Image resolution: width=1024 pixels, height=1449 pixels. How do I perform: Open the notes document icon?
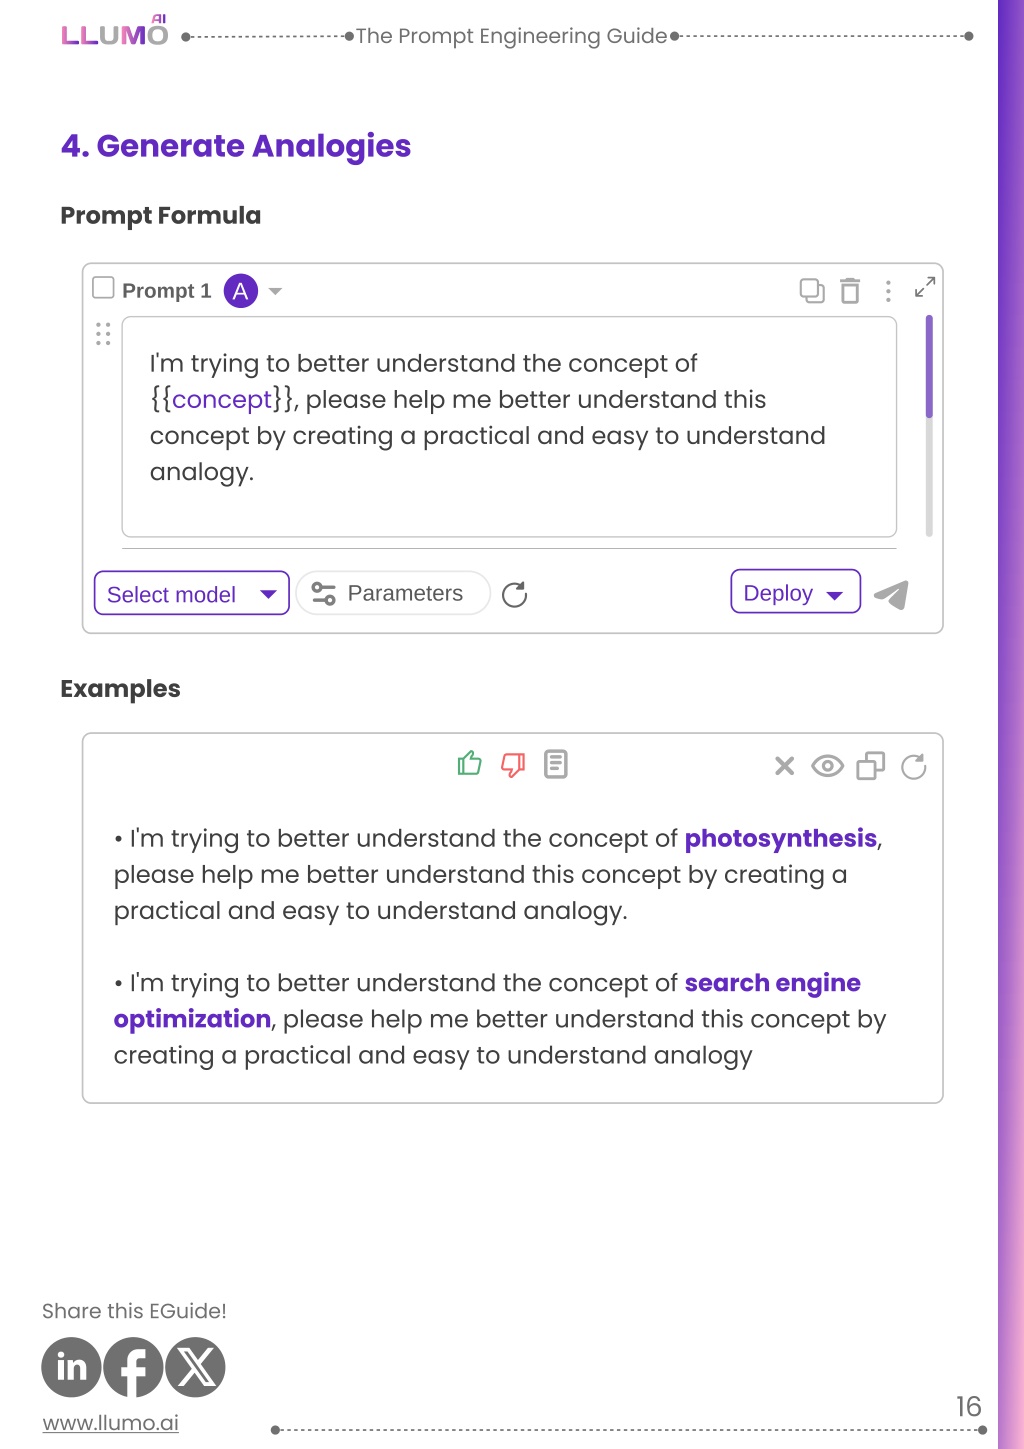click(556, 764)
